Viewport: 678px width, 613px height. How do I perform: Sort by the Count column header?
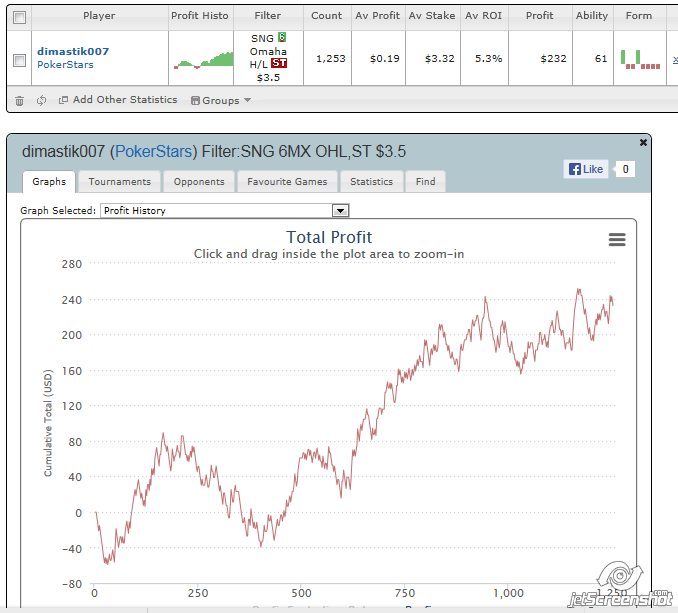coord(327,16)
